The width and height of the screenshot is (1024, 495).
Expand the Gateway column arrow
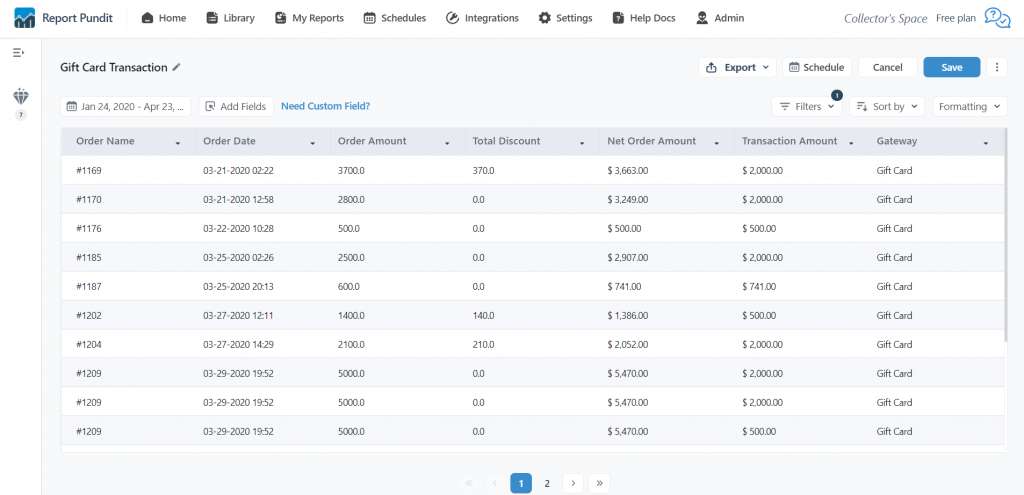click(x=985, y=142)
